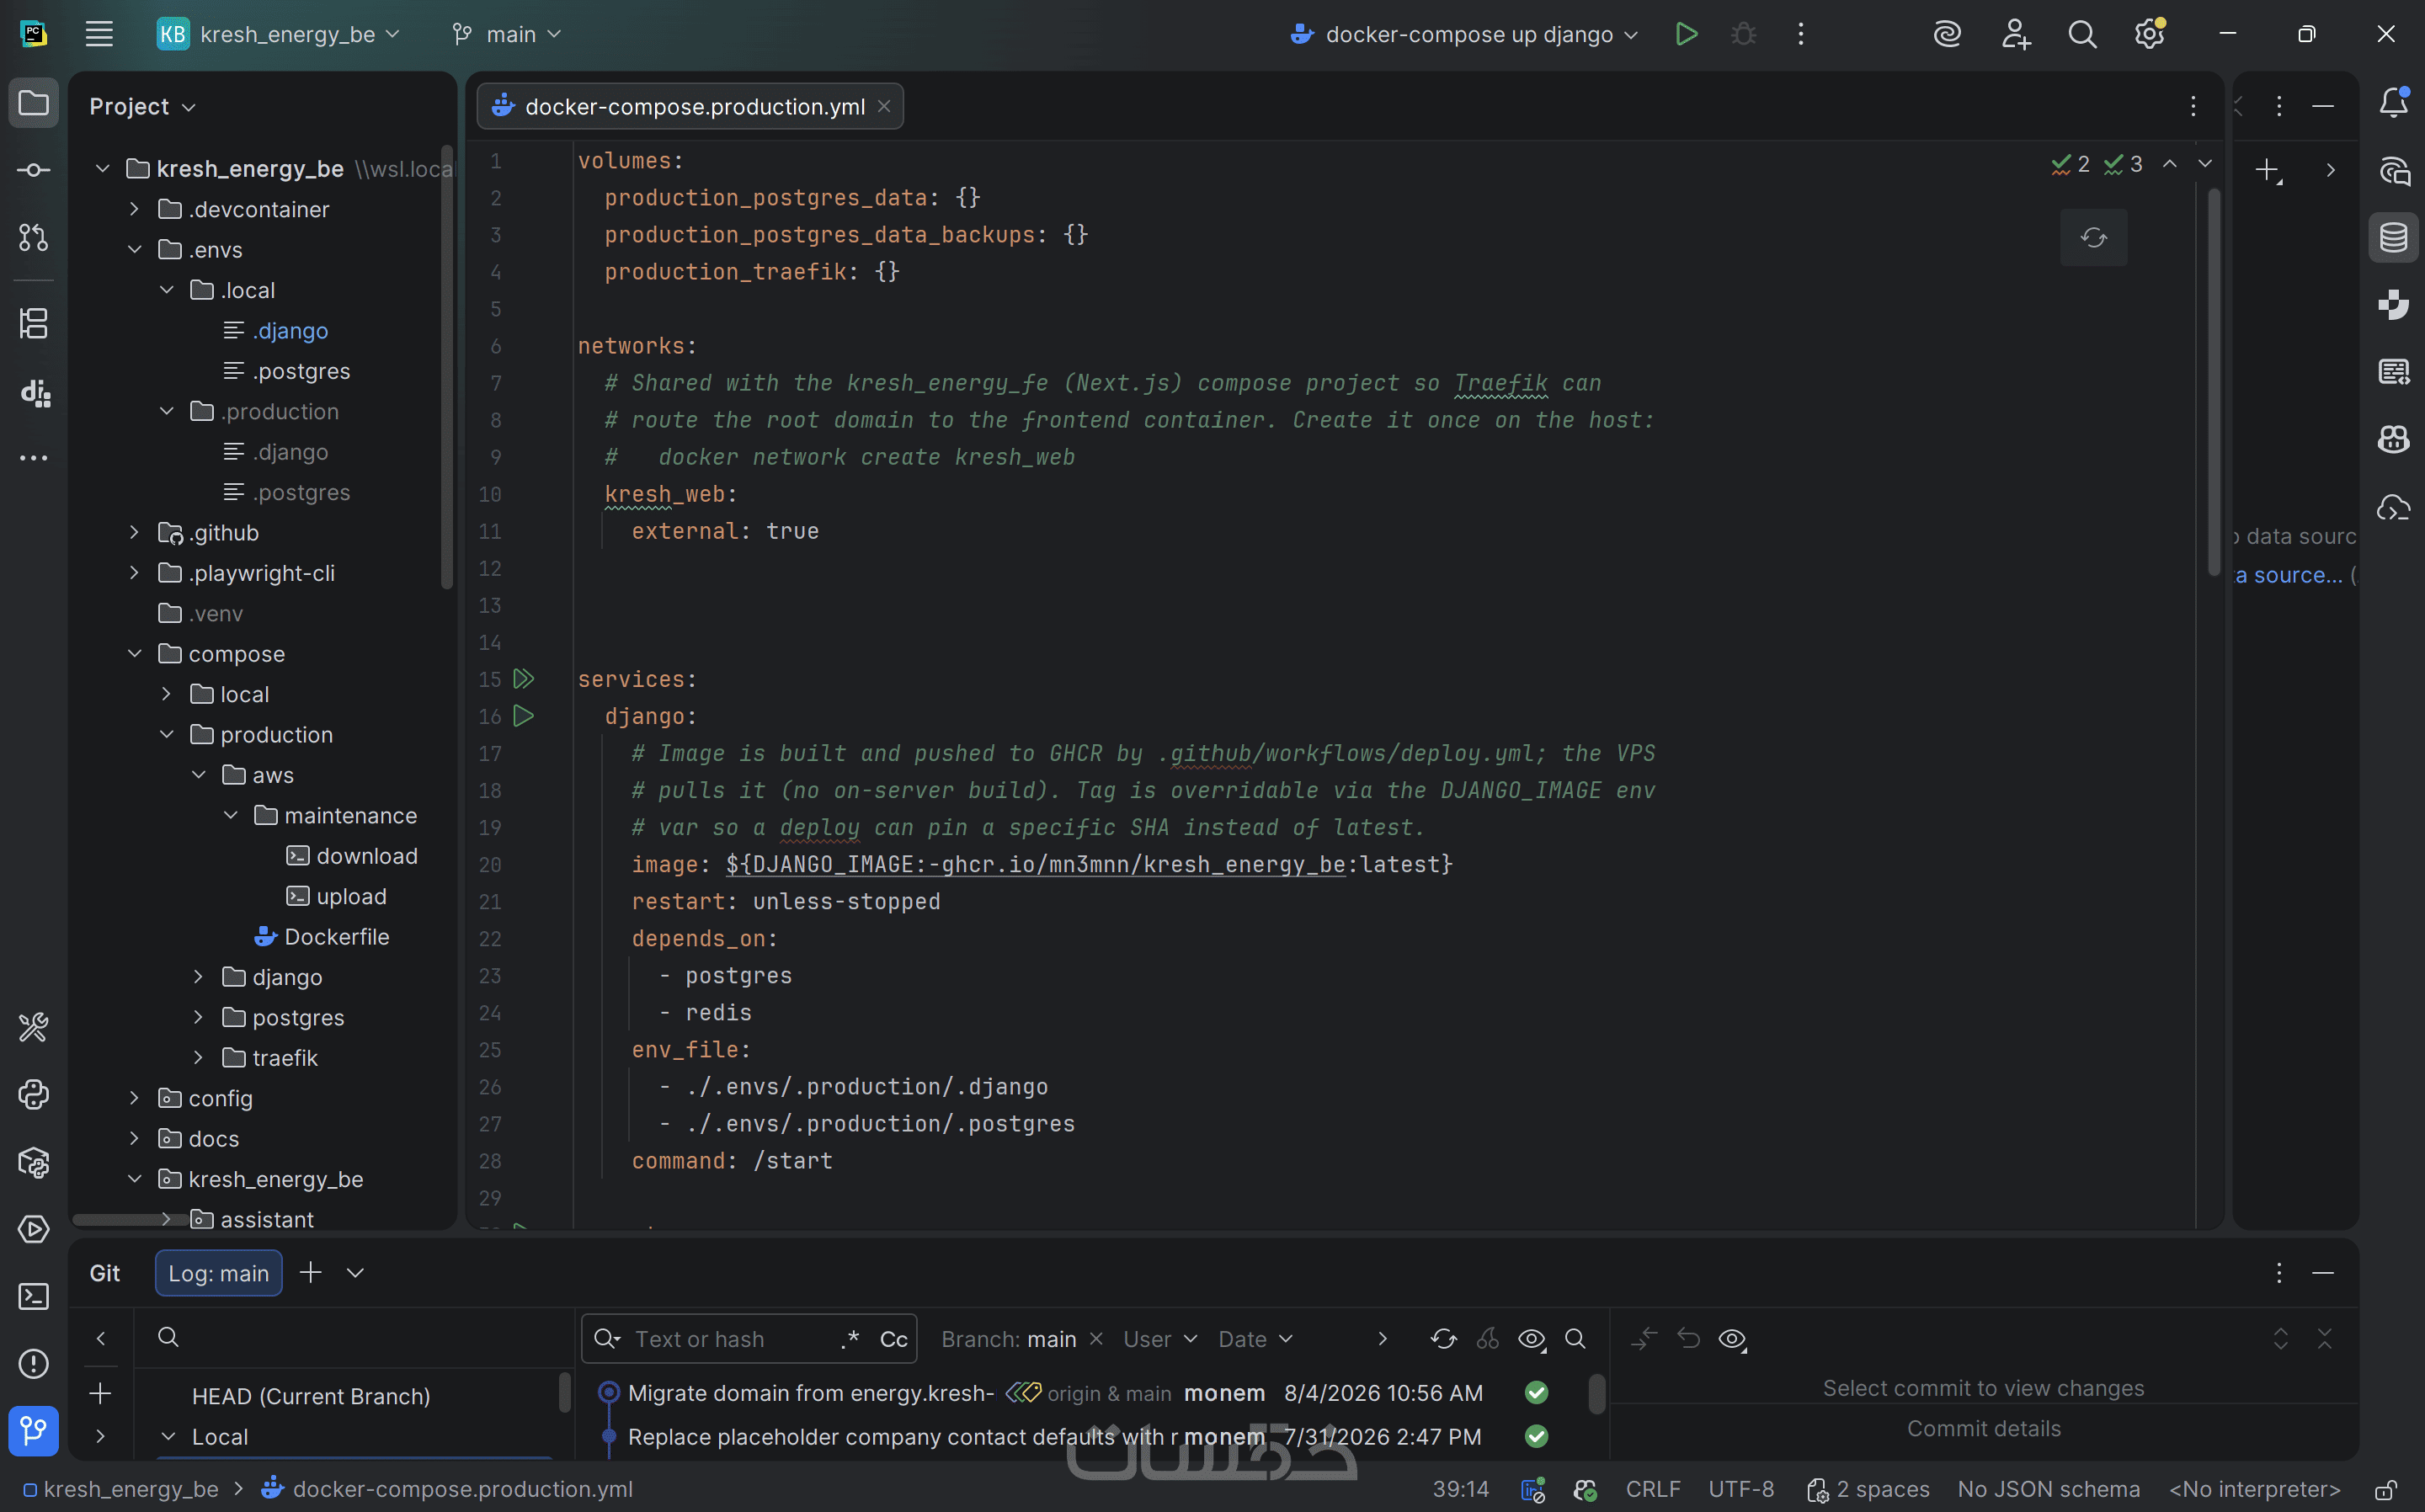The image size is (2425, 1512).
Task: Open kresh_energy_be project dropdown
Action: 279,34
